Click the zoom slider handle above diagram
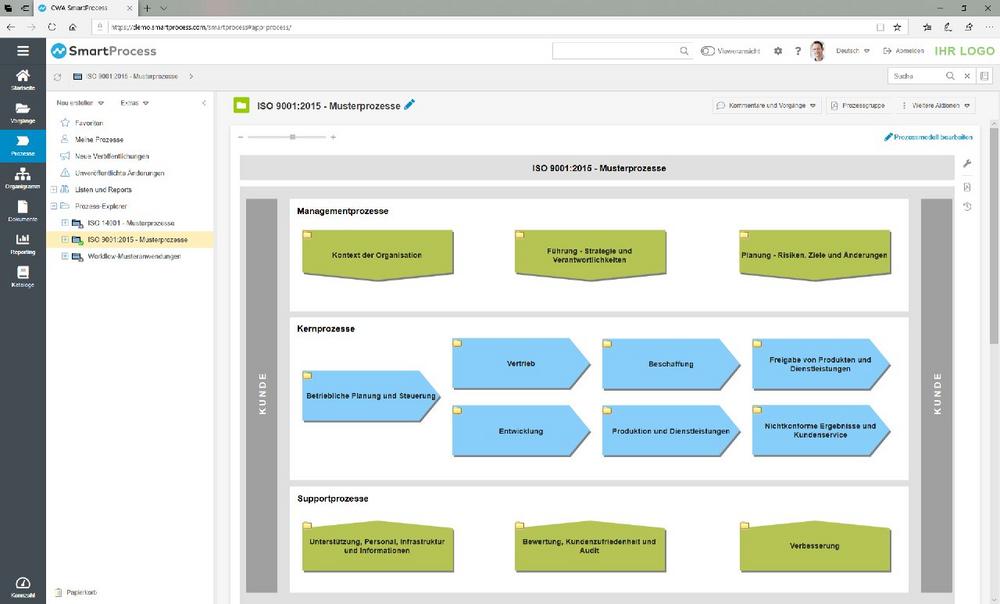Viewport: 1000px width, 604px height. (292, 137)
